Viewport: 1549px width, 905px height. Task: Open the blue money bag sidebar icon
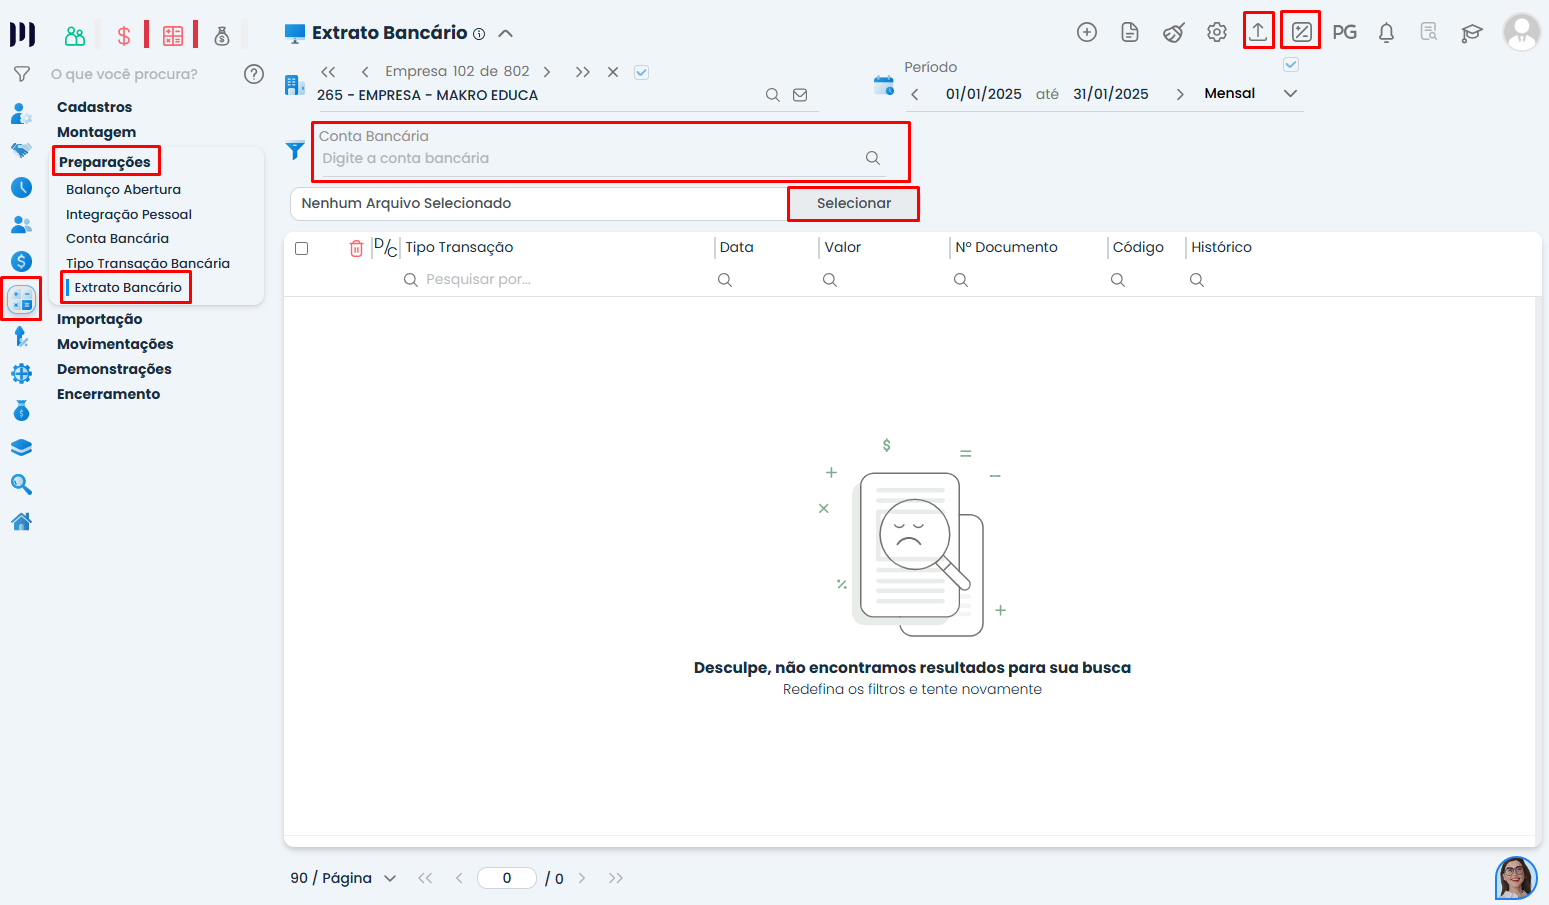pyautogui.click(x=21, y=410)
